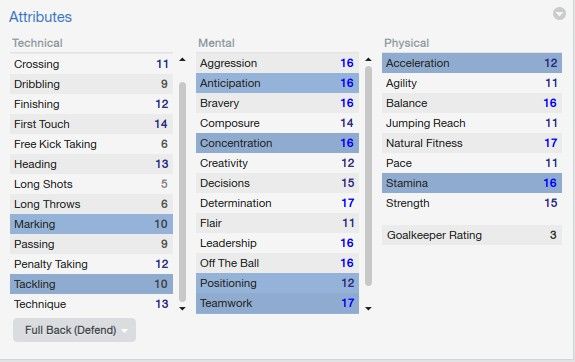Select the Concentration attribute row
575x362 pixels.
[277, 143]
